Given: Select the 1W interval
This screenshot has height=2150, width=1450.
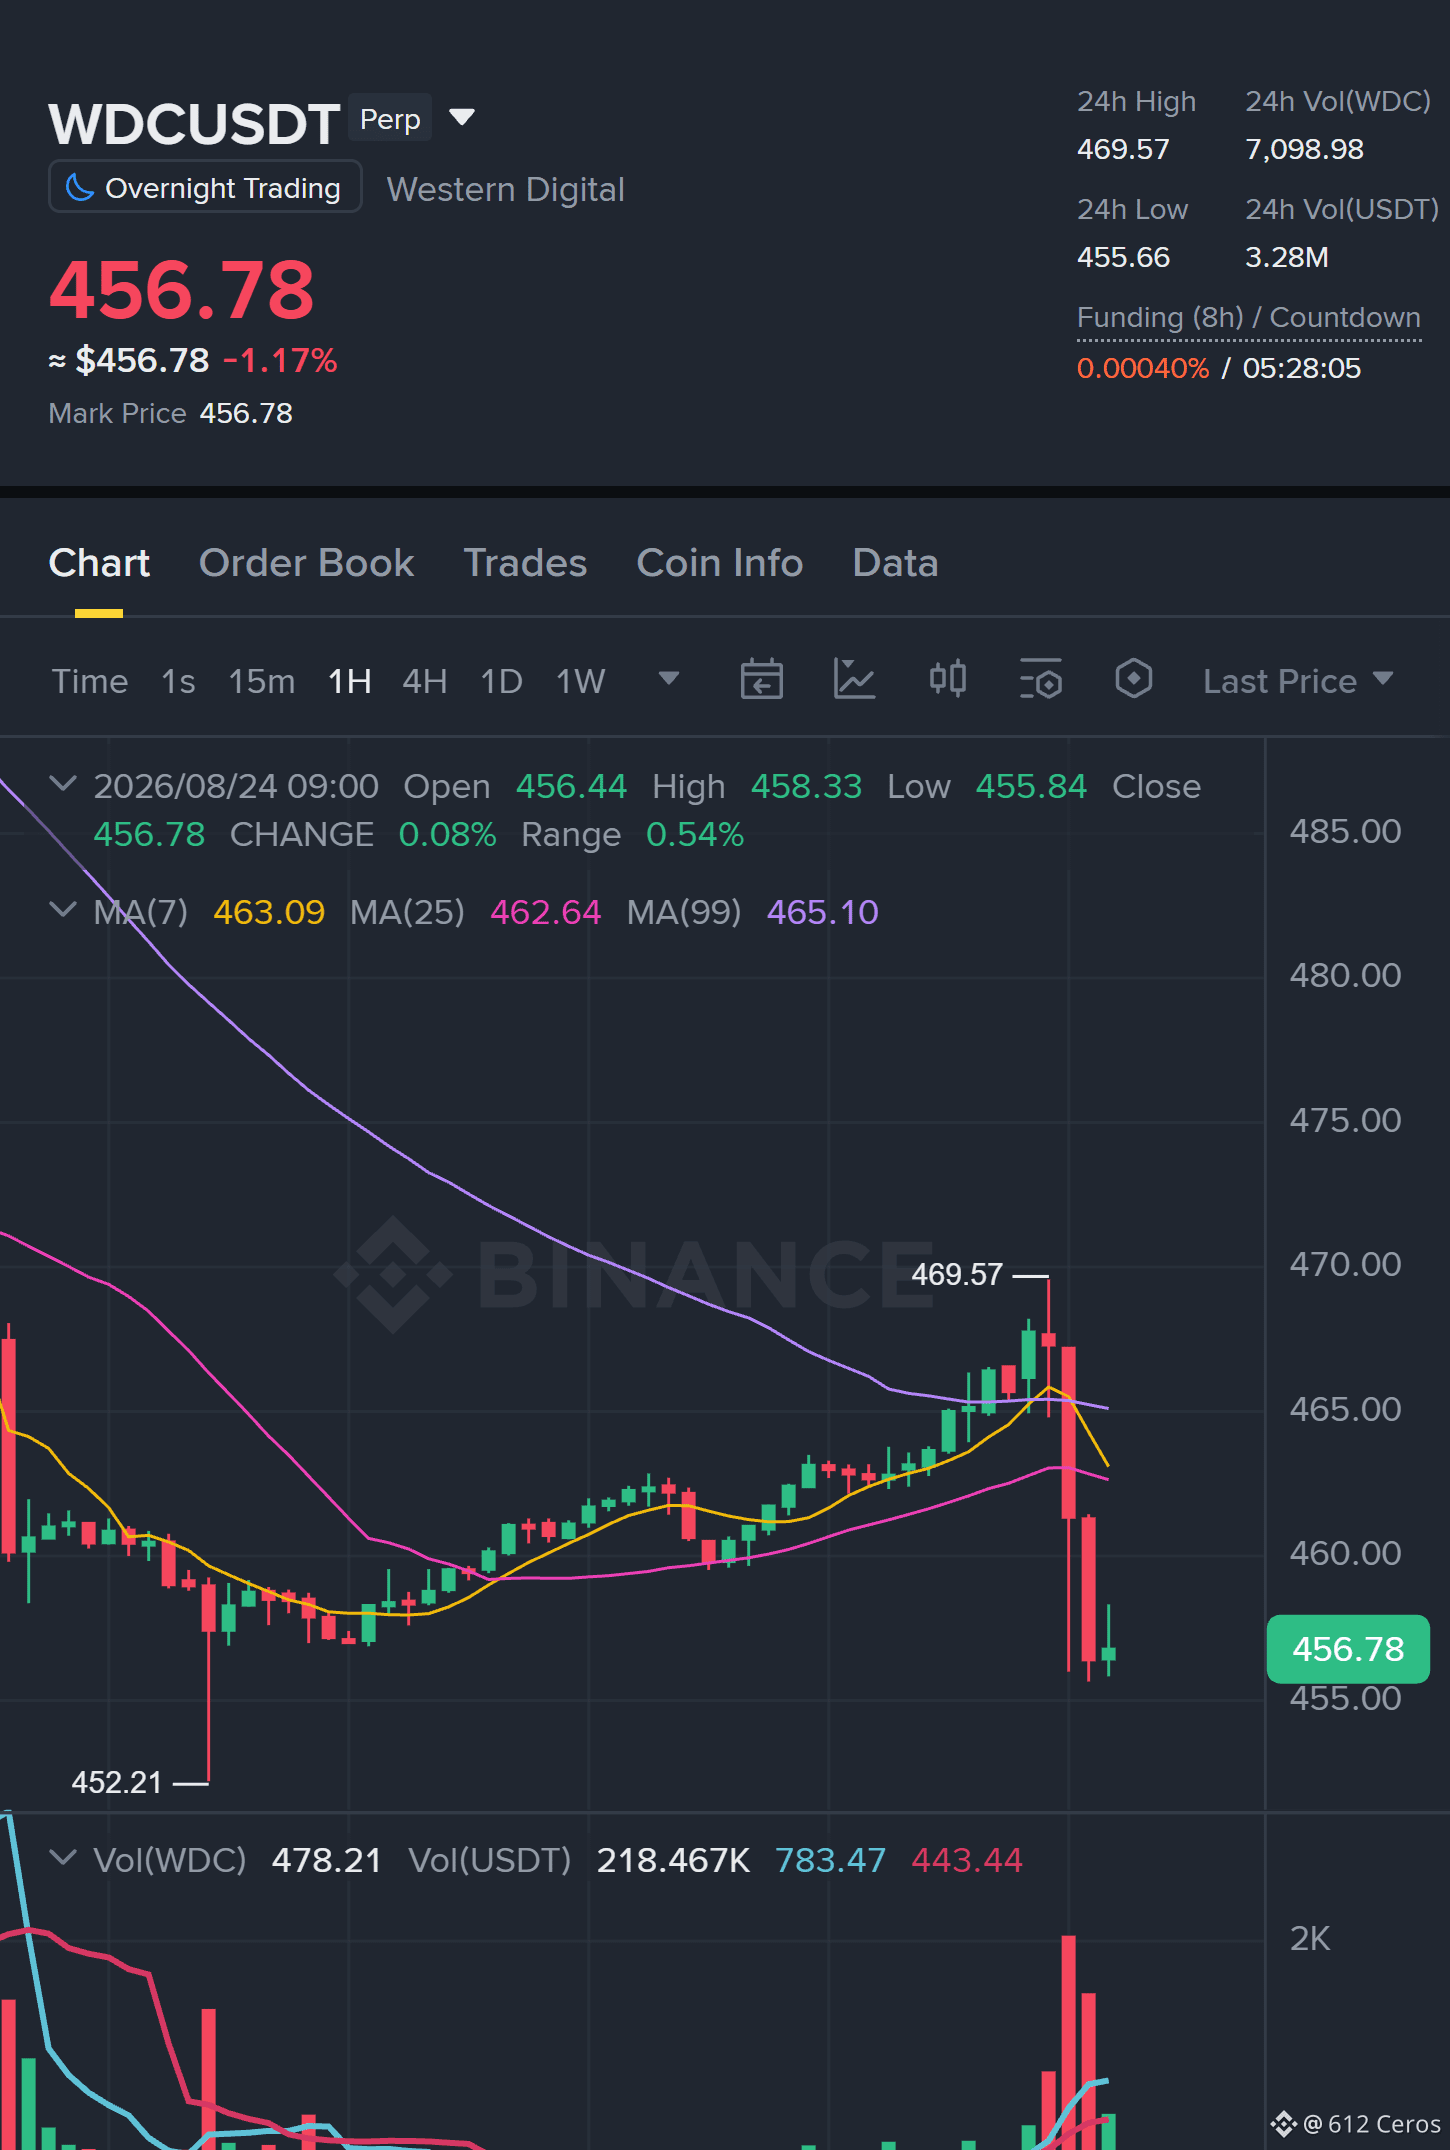Looking at the screenshot, I should pyautogui.click(x=581, y=681).
